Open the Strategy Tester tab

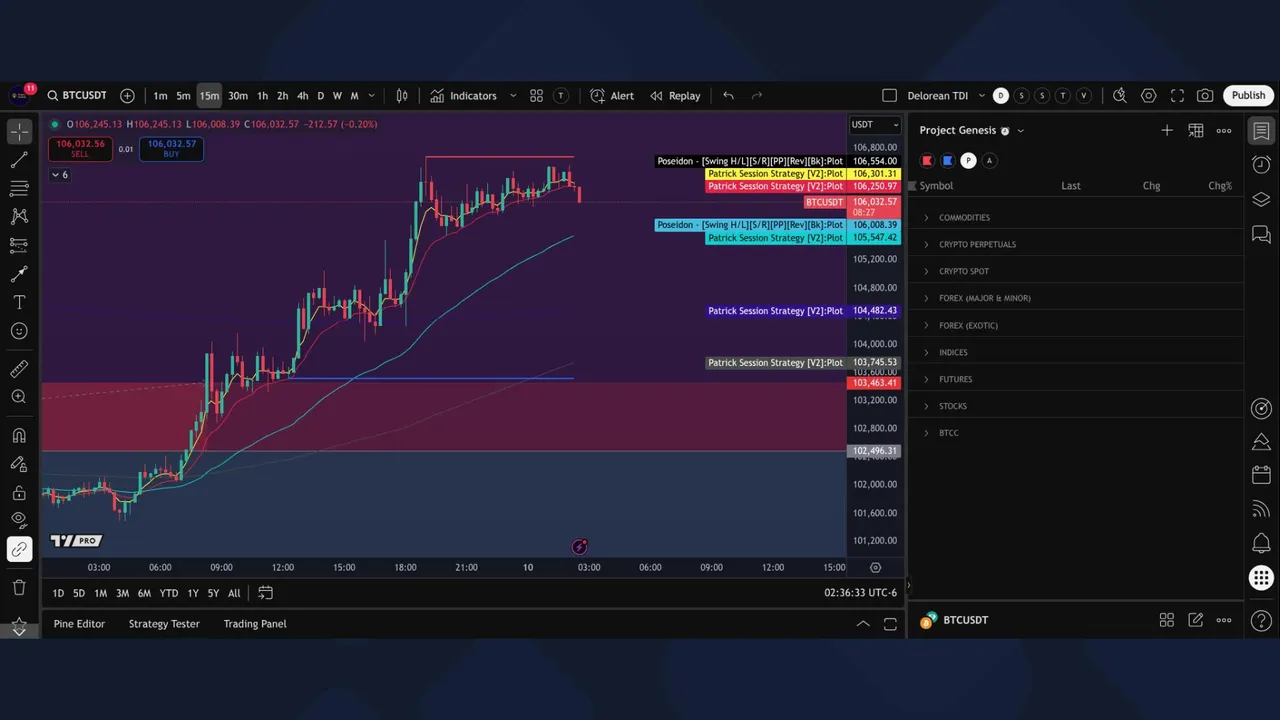[x=164, y=624]
